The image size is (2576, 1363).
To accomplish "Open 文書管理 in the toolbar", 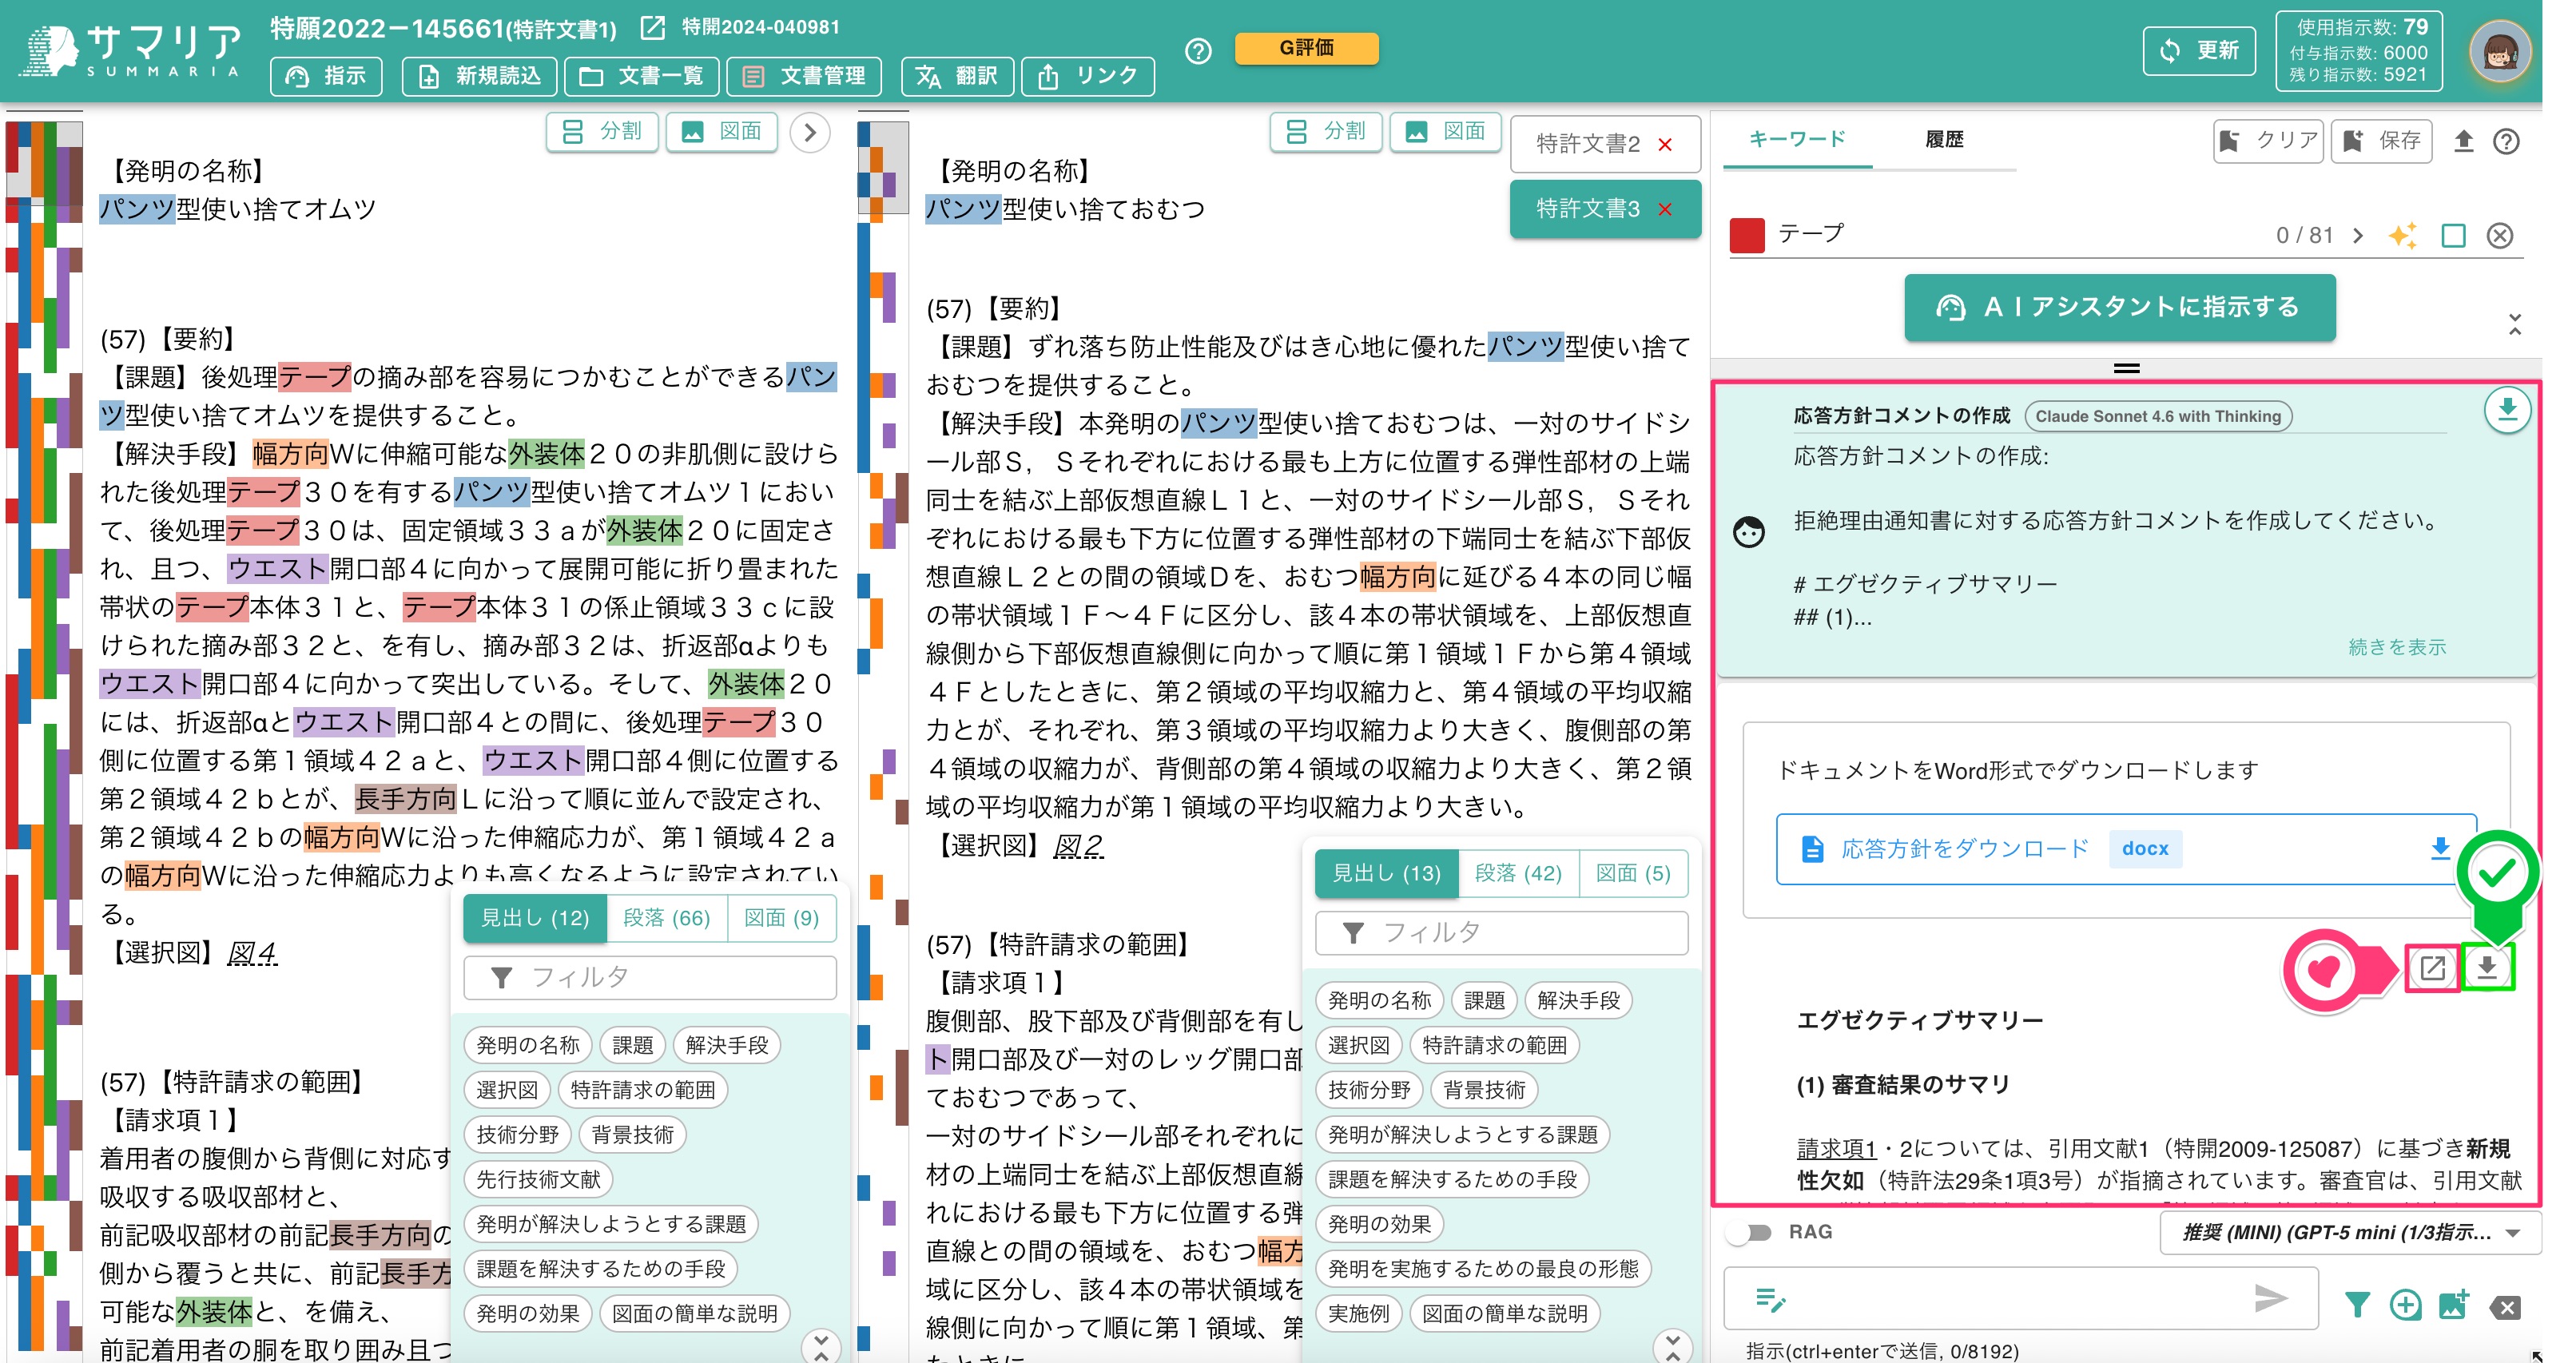I will point(804,76).
